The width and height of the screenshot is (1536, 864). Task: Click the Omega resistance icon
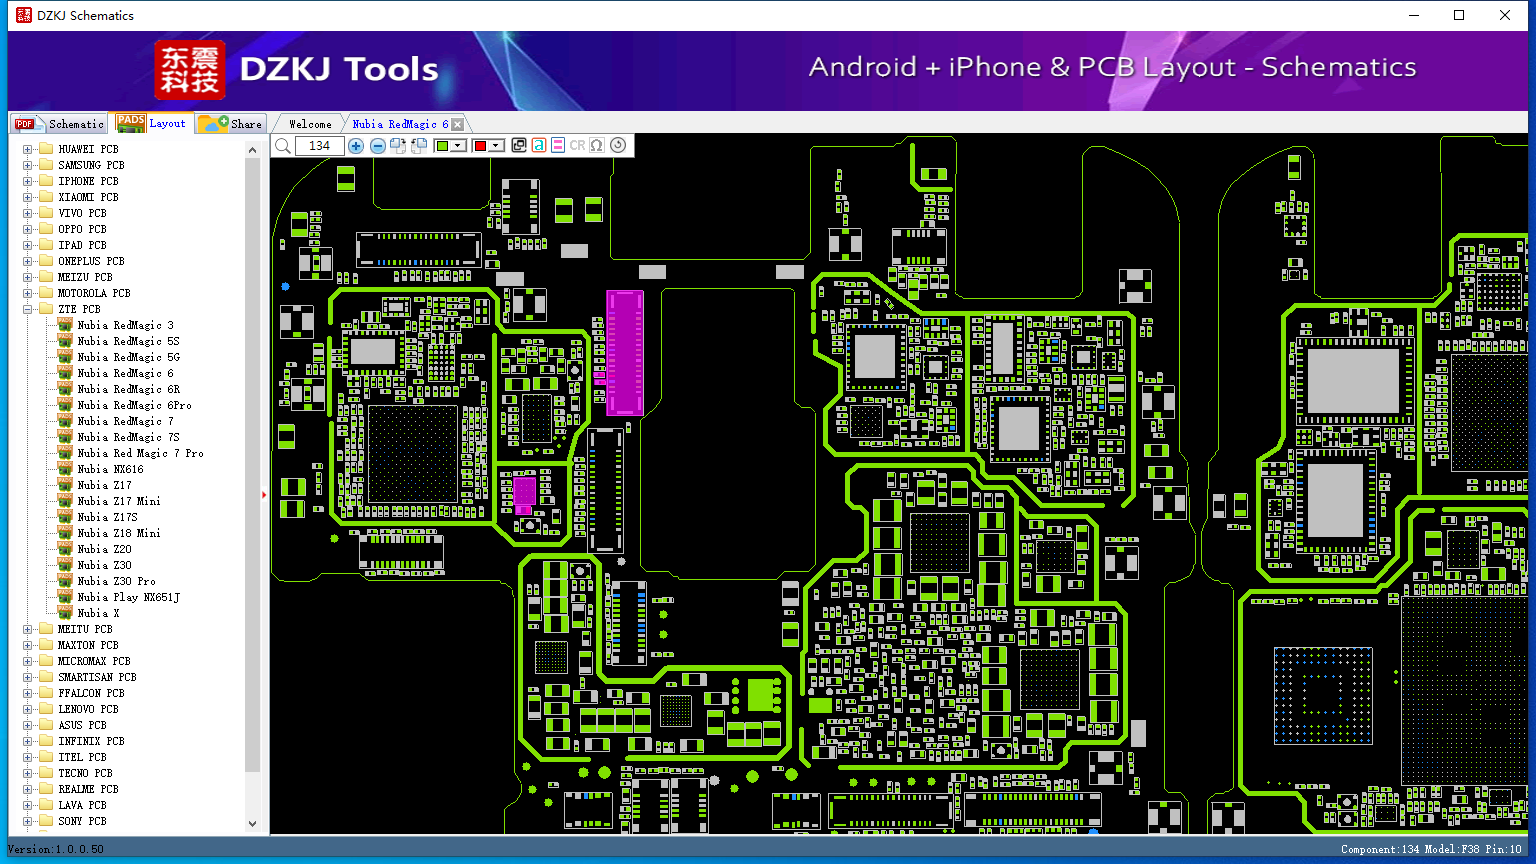tap(597, 146)
